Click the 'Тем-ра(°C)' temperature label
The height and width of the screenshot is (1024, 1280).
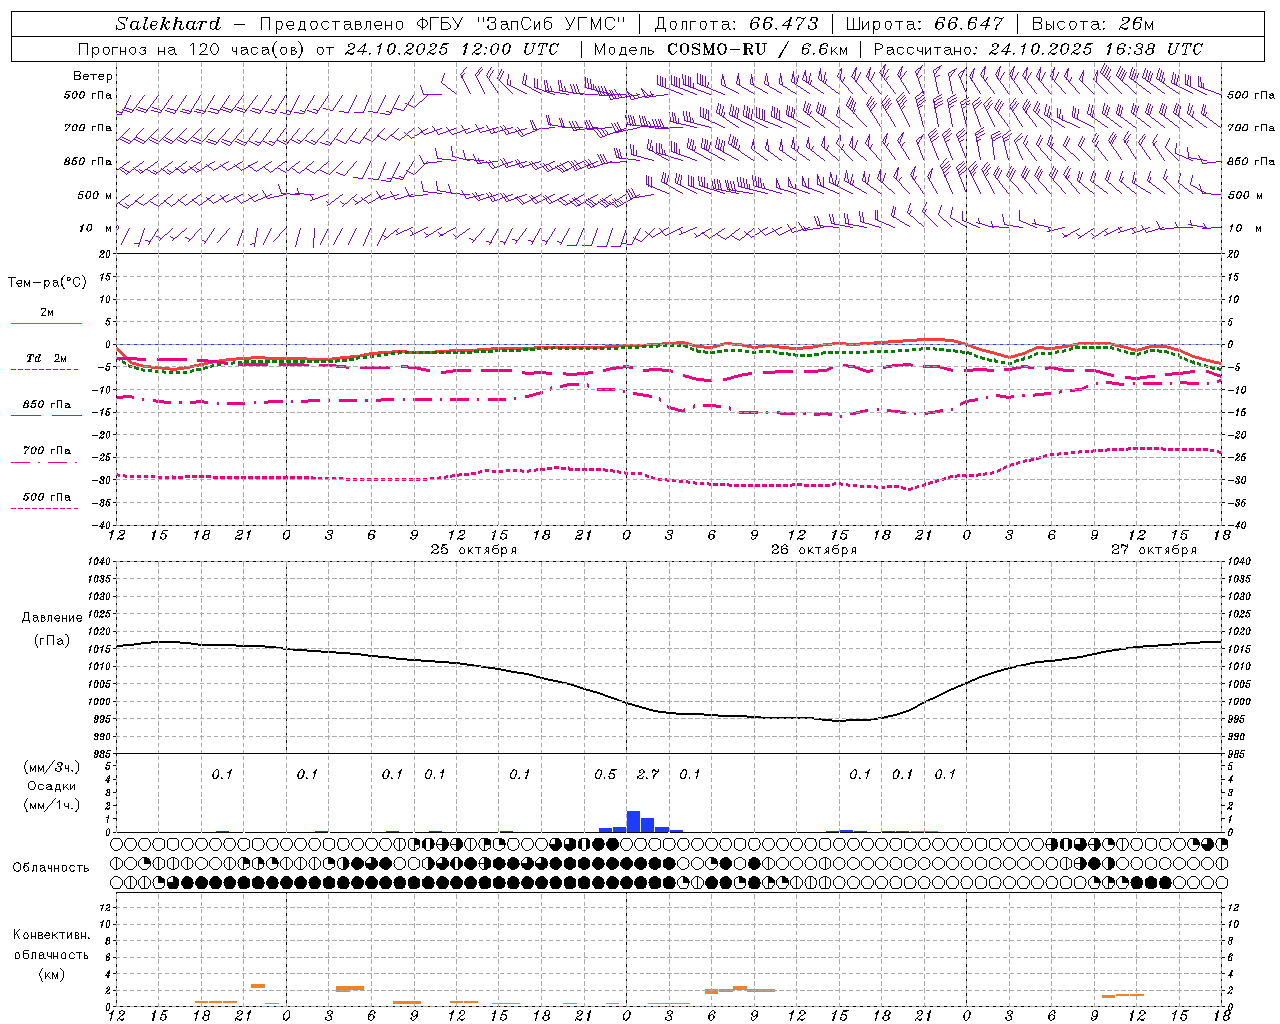point(47,283)
